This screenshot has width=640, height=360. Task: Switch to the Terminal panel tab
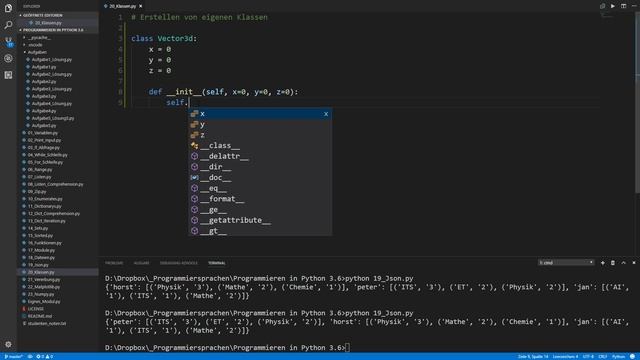pyautogui.click(x=216, y=263)
